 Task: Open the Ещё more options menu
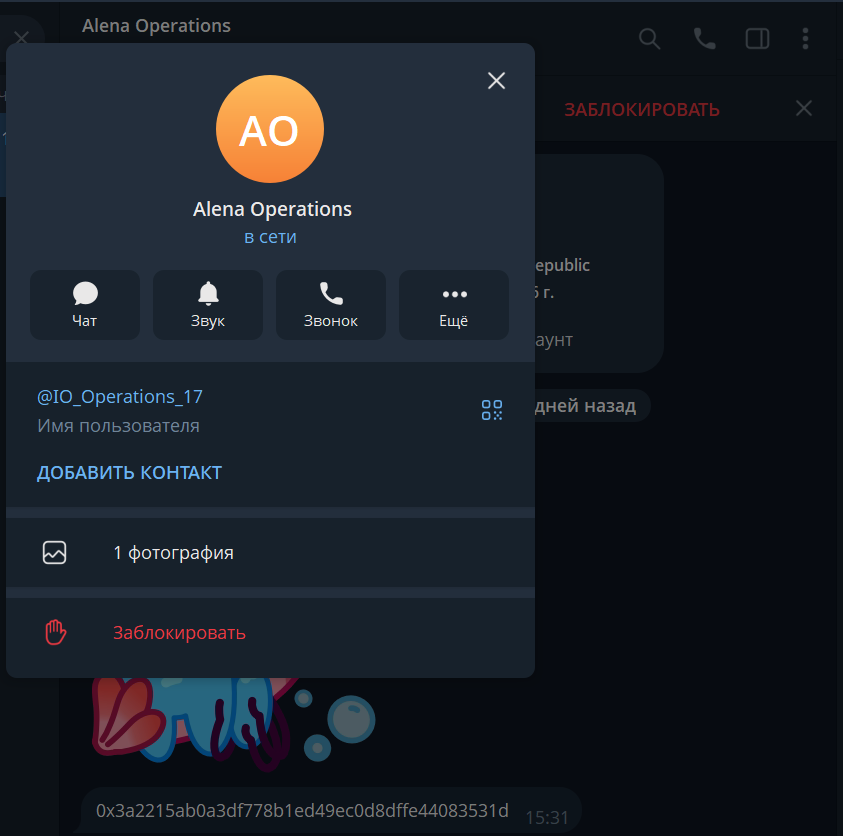click(454, 305)
